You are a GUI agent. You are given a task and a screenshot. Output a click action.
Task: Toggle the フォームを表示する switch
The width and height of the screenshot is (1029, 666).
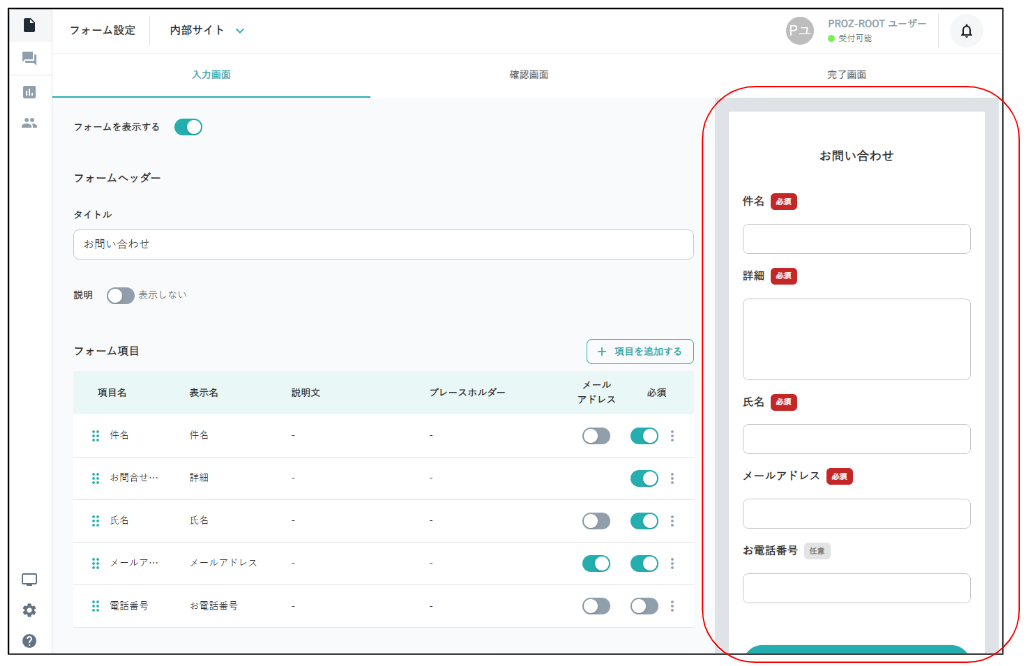click(188, 127)
